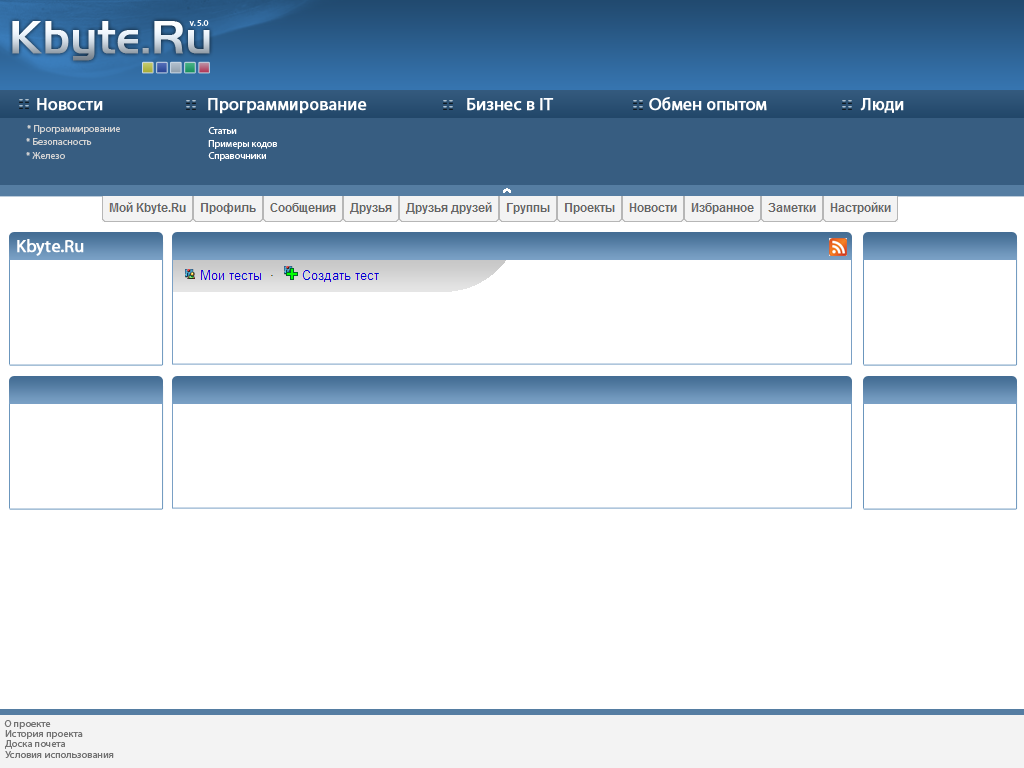Open the Обмен опытом menu
The height and width of the screenshot is (768, 1024).
pos(707,104)
